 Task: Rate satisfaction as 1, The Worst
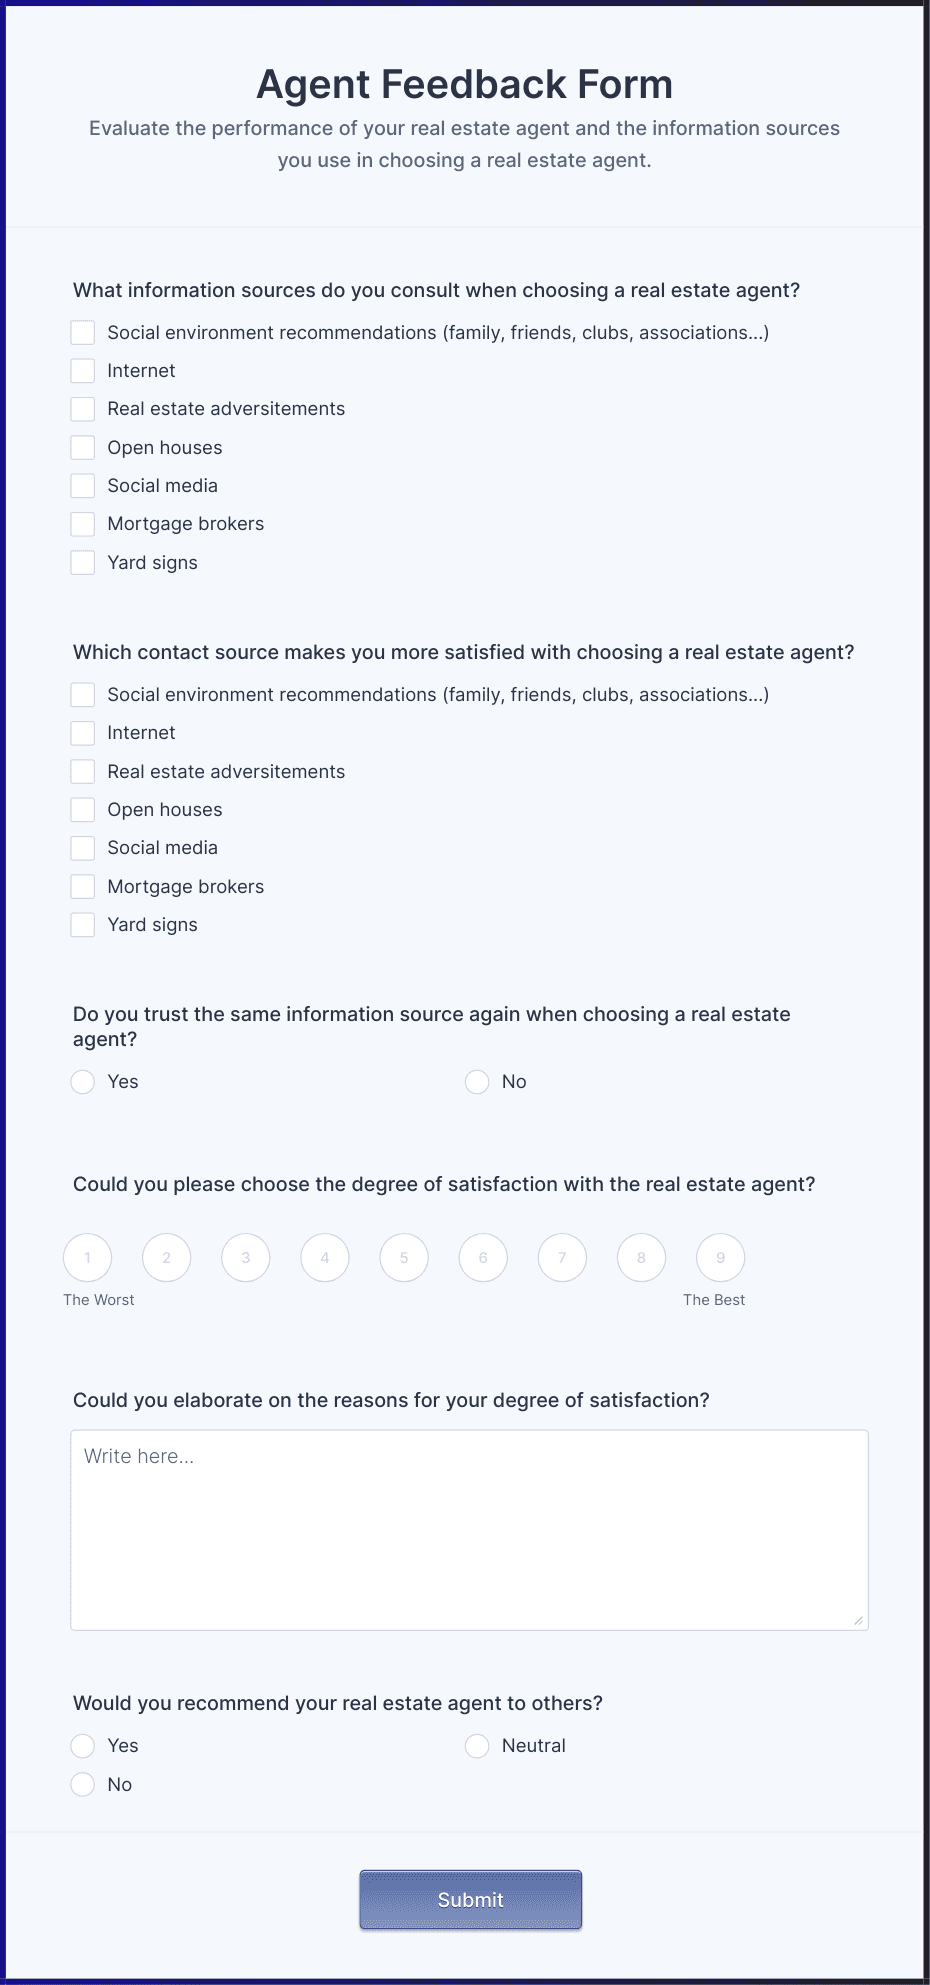pos(88,1258)
